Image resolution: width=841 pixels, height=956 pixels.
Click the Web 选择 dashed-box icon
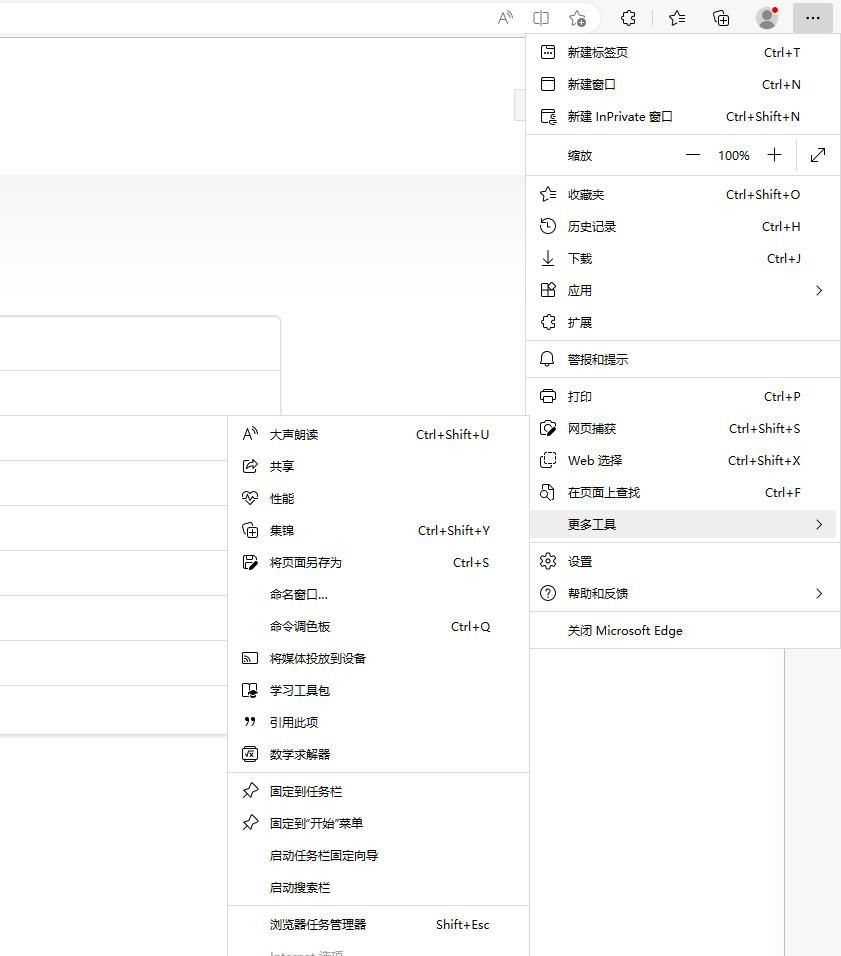(548, 460)
